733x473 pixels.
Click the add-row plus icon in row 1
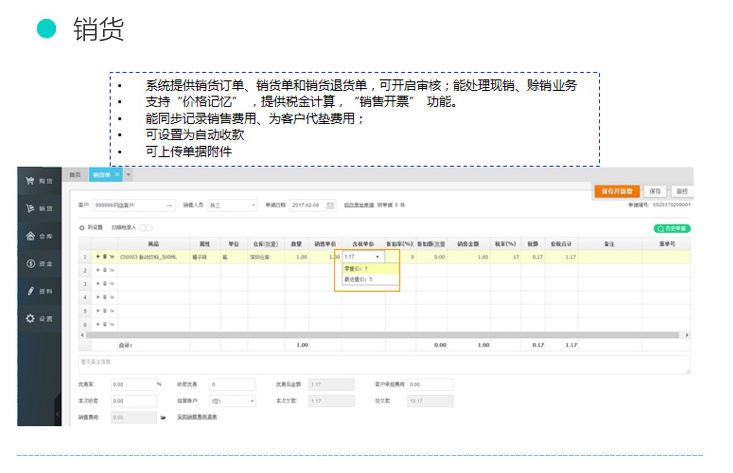coord(97,257)
